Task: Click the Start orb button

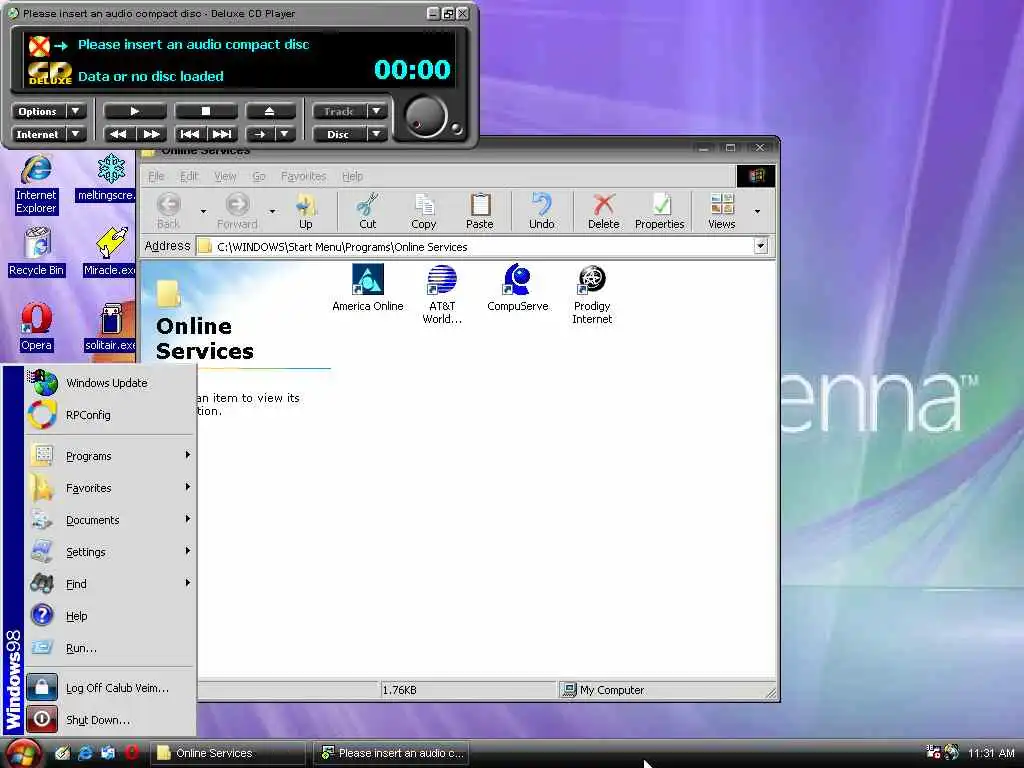Action: (23, 753)
